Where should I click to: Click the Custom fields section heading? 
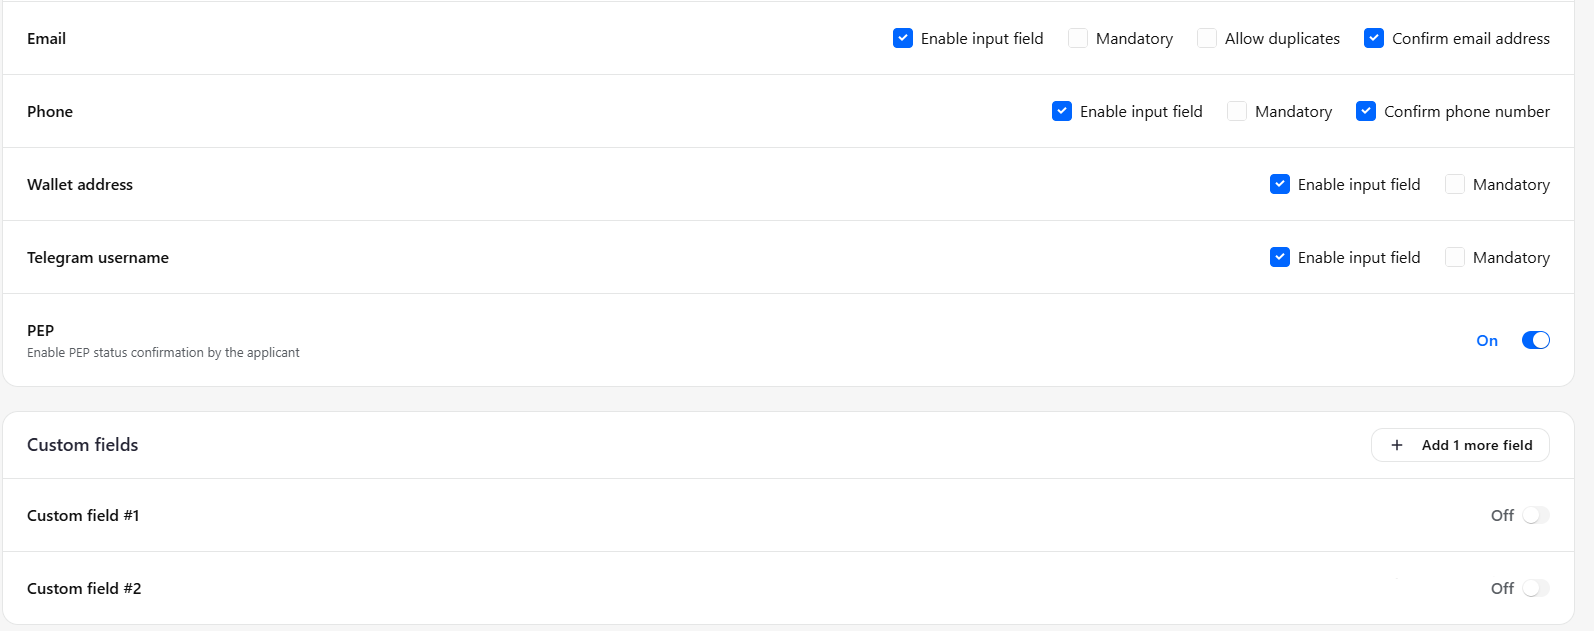click(x=83, y=445)
